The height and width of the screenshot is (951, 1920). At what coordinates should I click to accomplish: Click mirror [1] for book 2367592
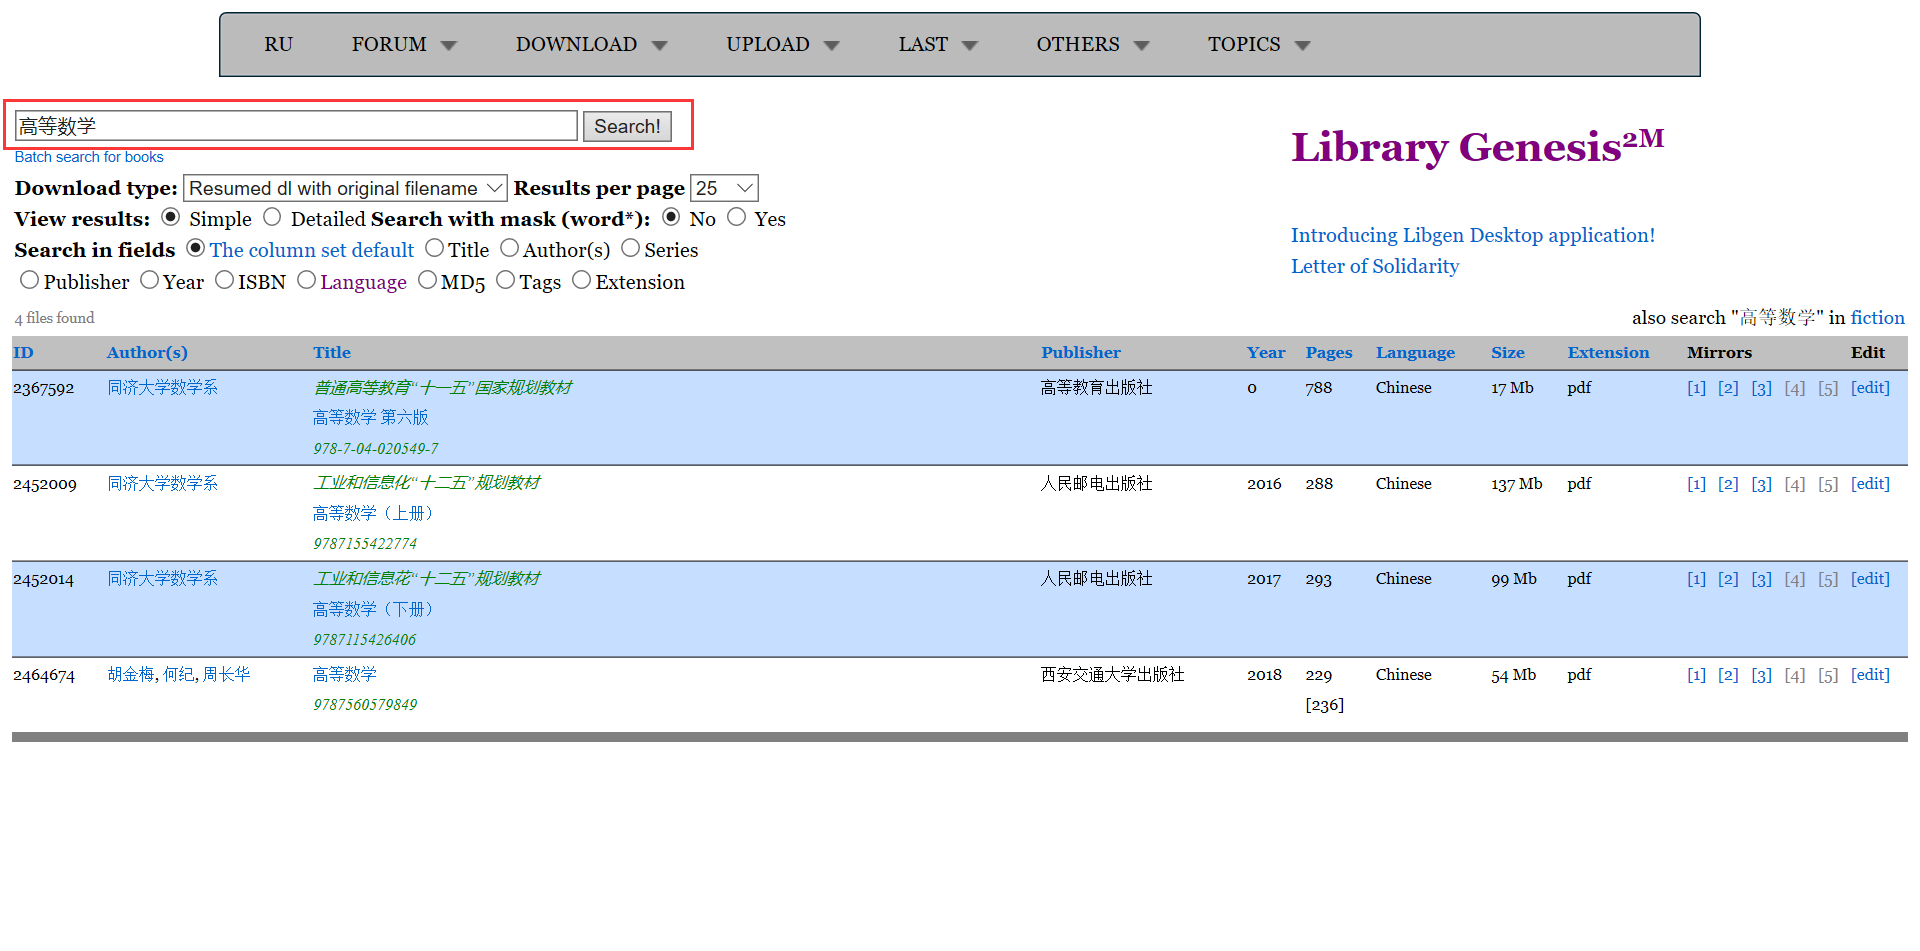pyautogui.click(x=1696, y=388)
